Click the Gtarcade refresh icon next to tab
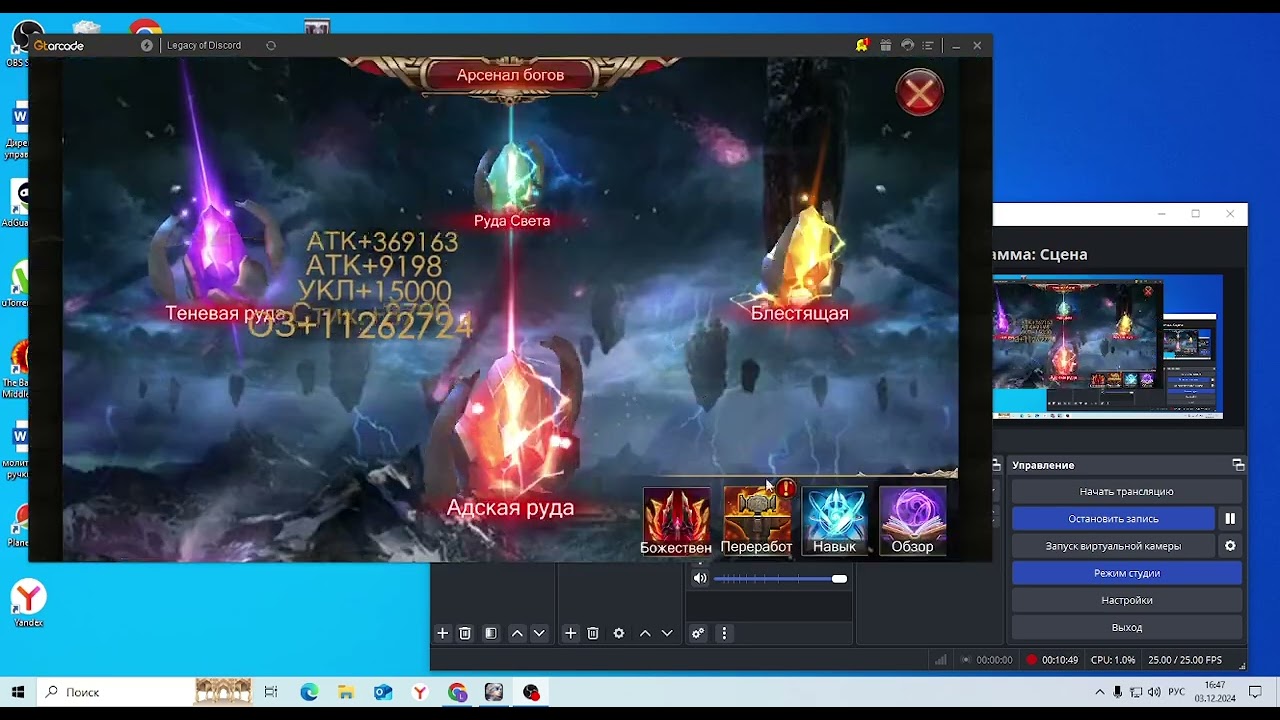This screenshot has height=720, width=1280. pos(271,45)
